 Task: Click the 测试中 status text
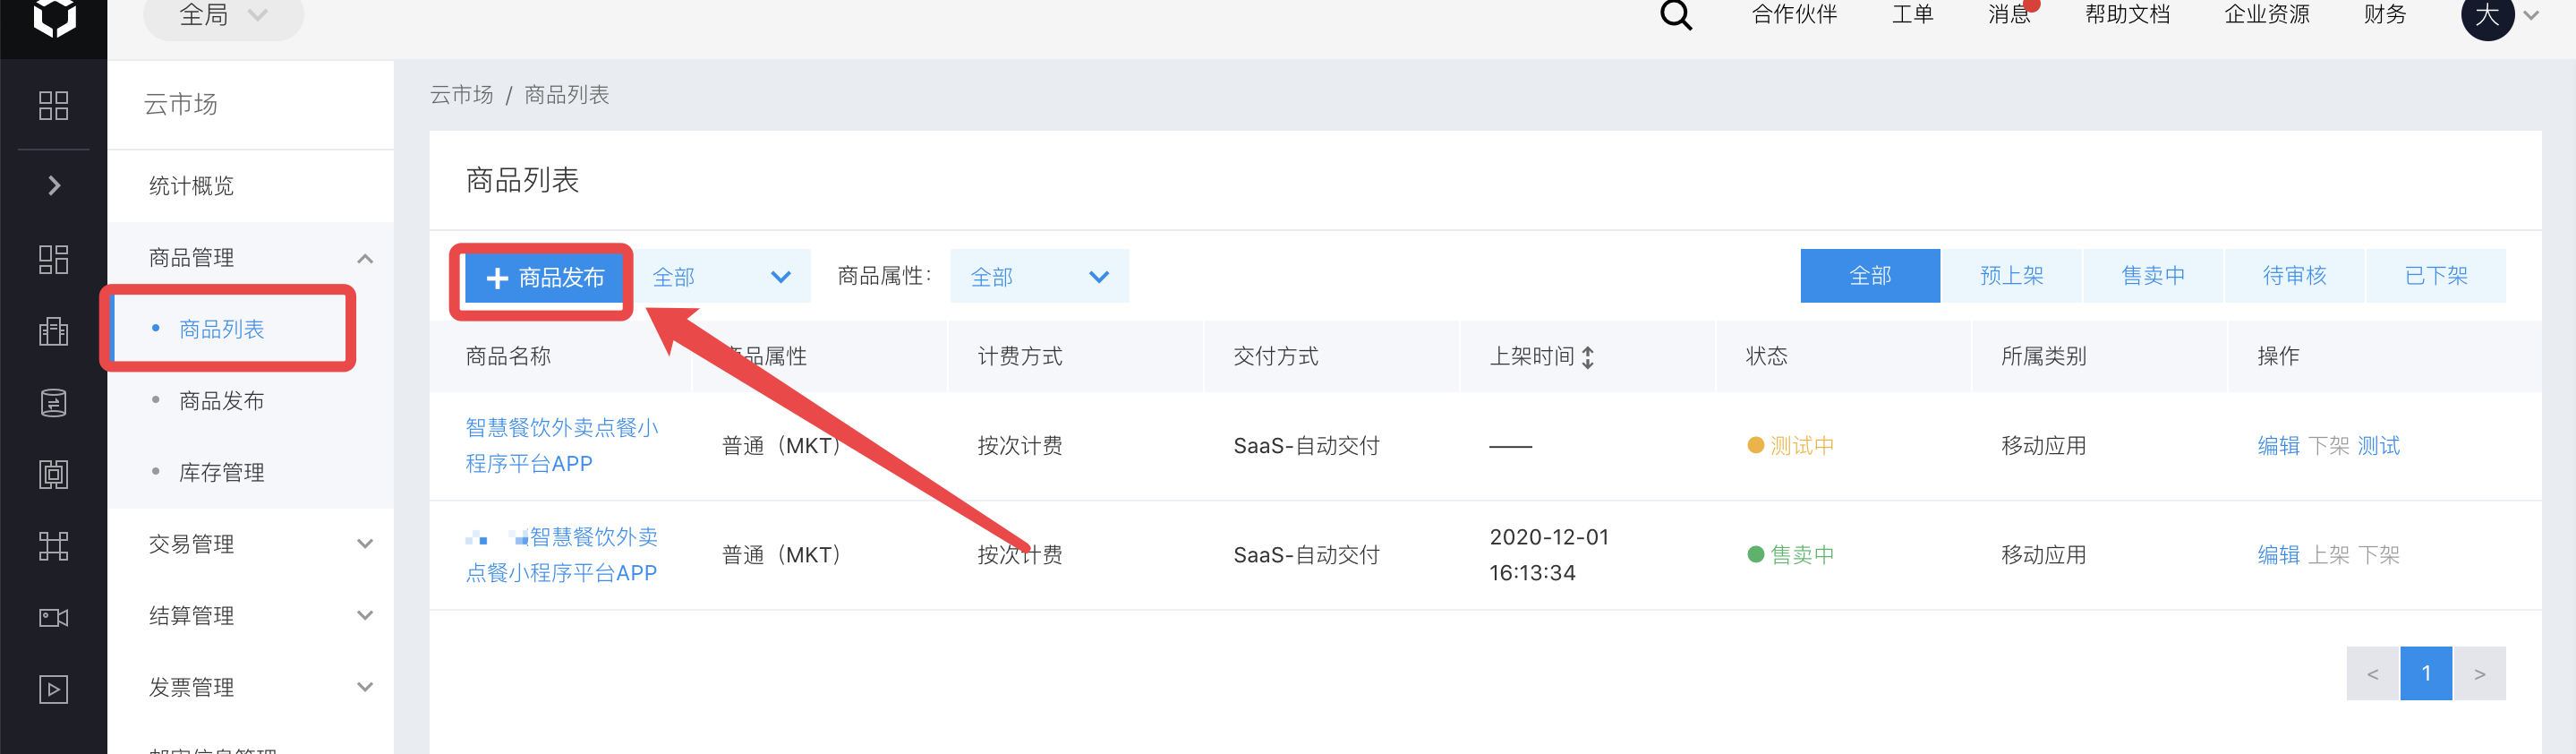click(x=1802, y=446)
